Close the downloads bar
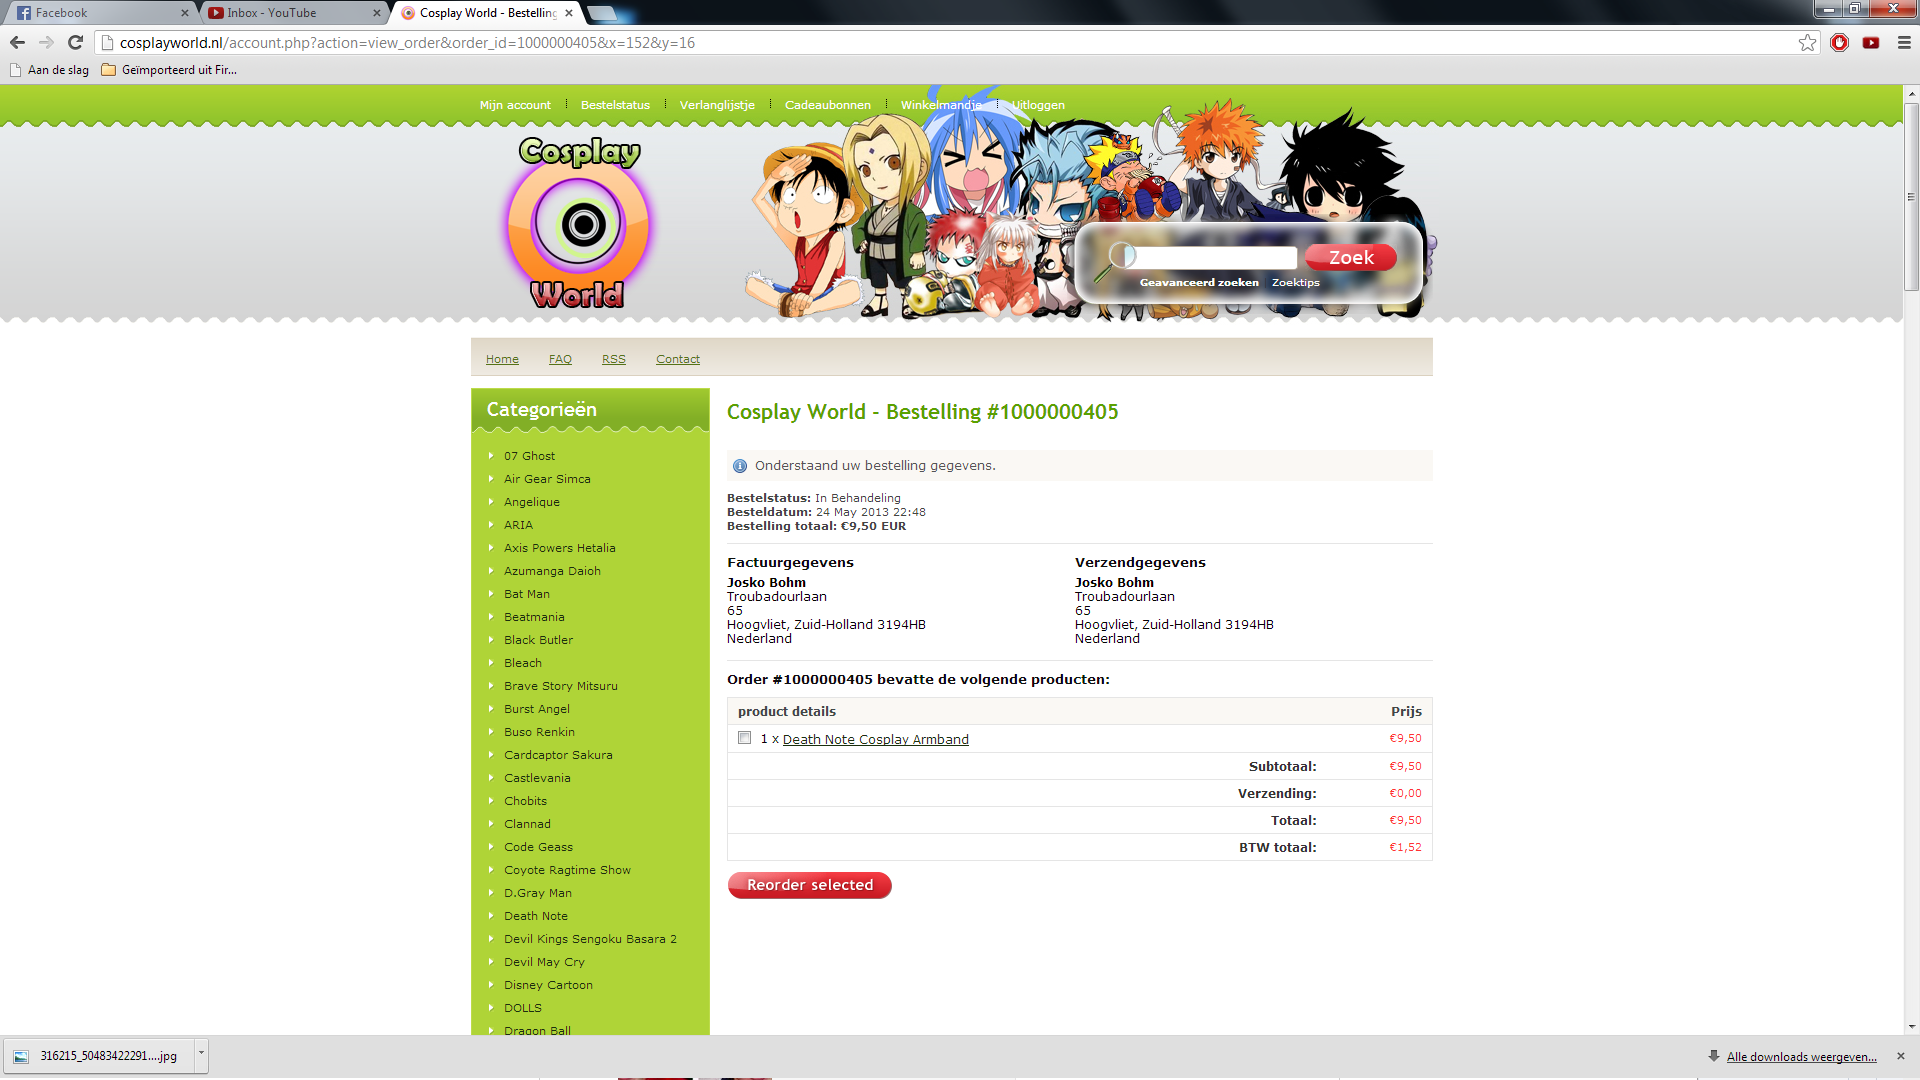 coord(1900,1056)
